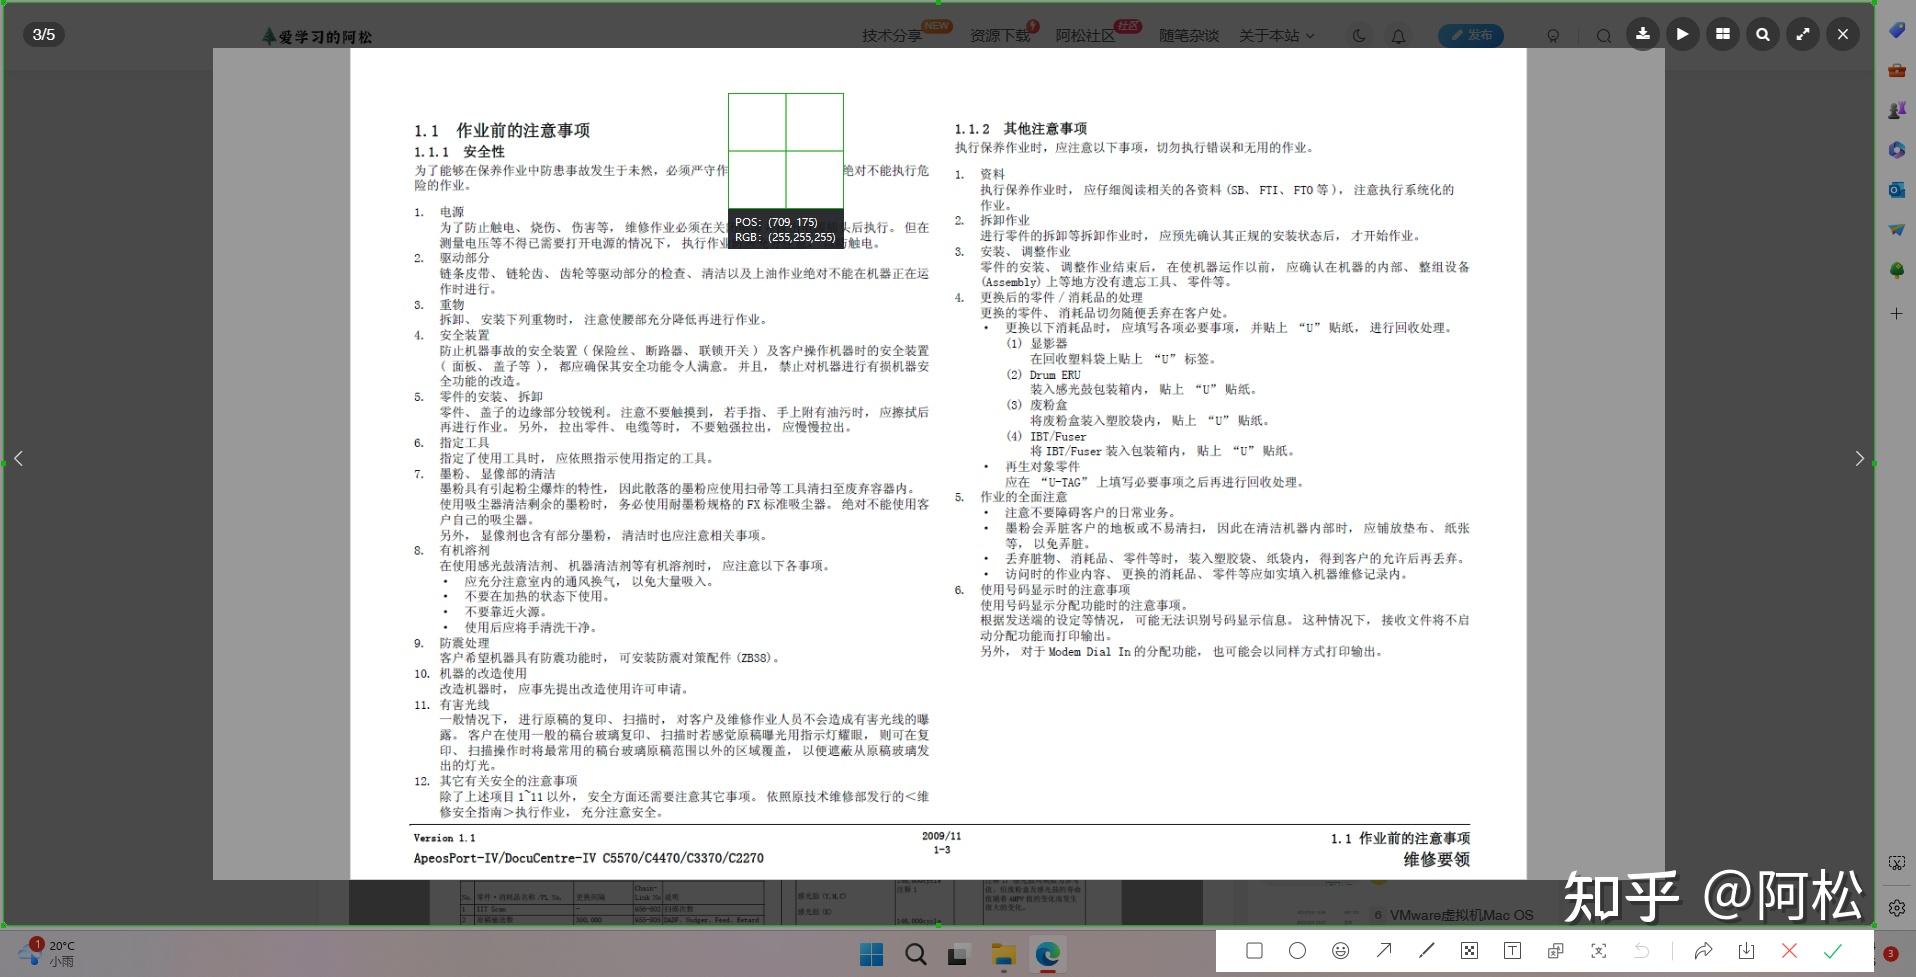Click the award badge icon in header
Viewport: 1916px width, 977px height.
click(1553, 36)
